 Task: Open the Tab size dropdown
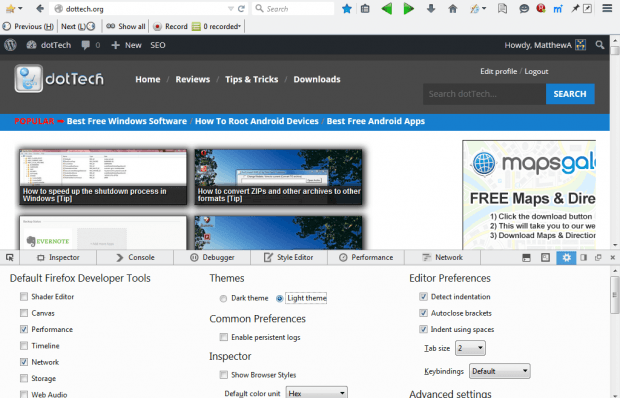click(x=470, y=348)
